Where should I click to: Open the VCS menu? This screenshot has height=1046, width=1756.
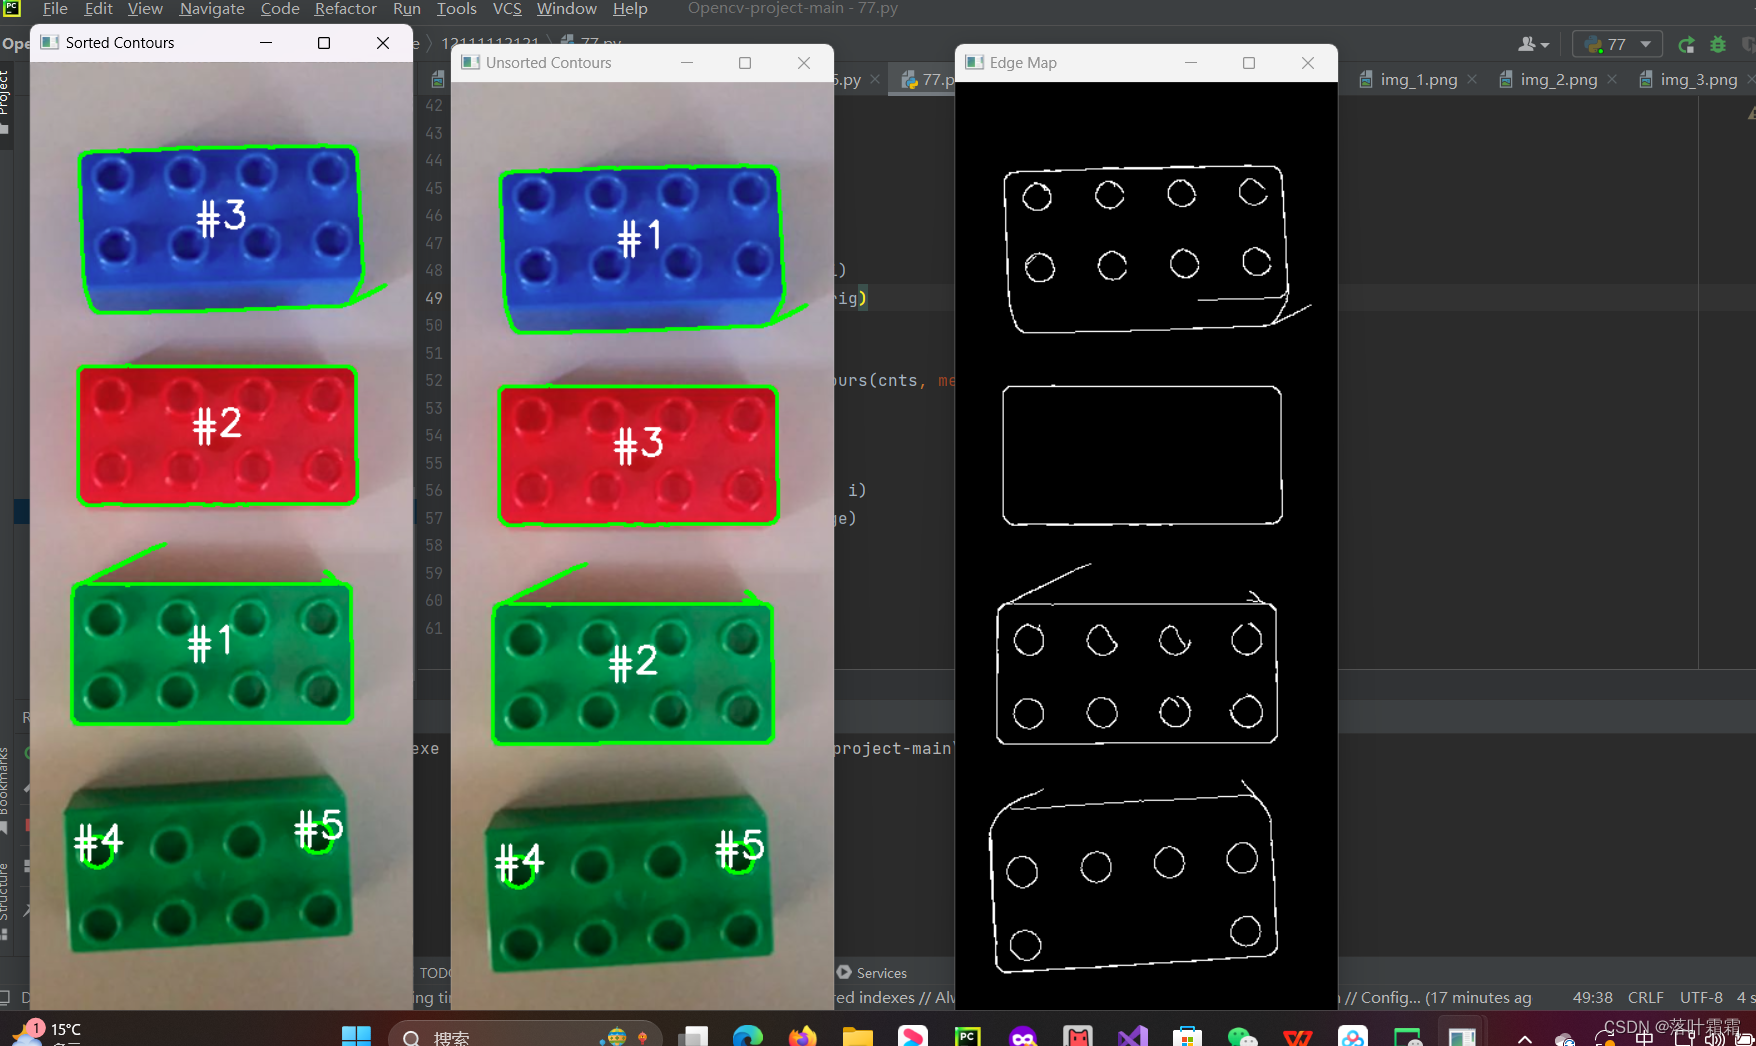pyautogui.click(x=507, y=9)
